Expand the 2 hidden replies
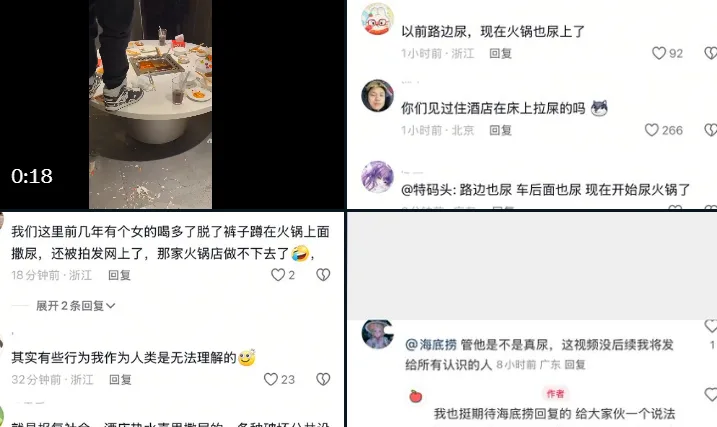 (x=75, y=305)
